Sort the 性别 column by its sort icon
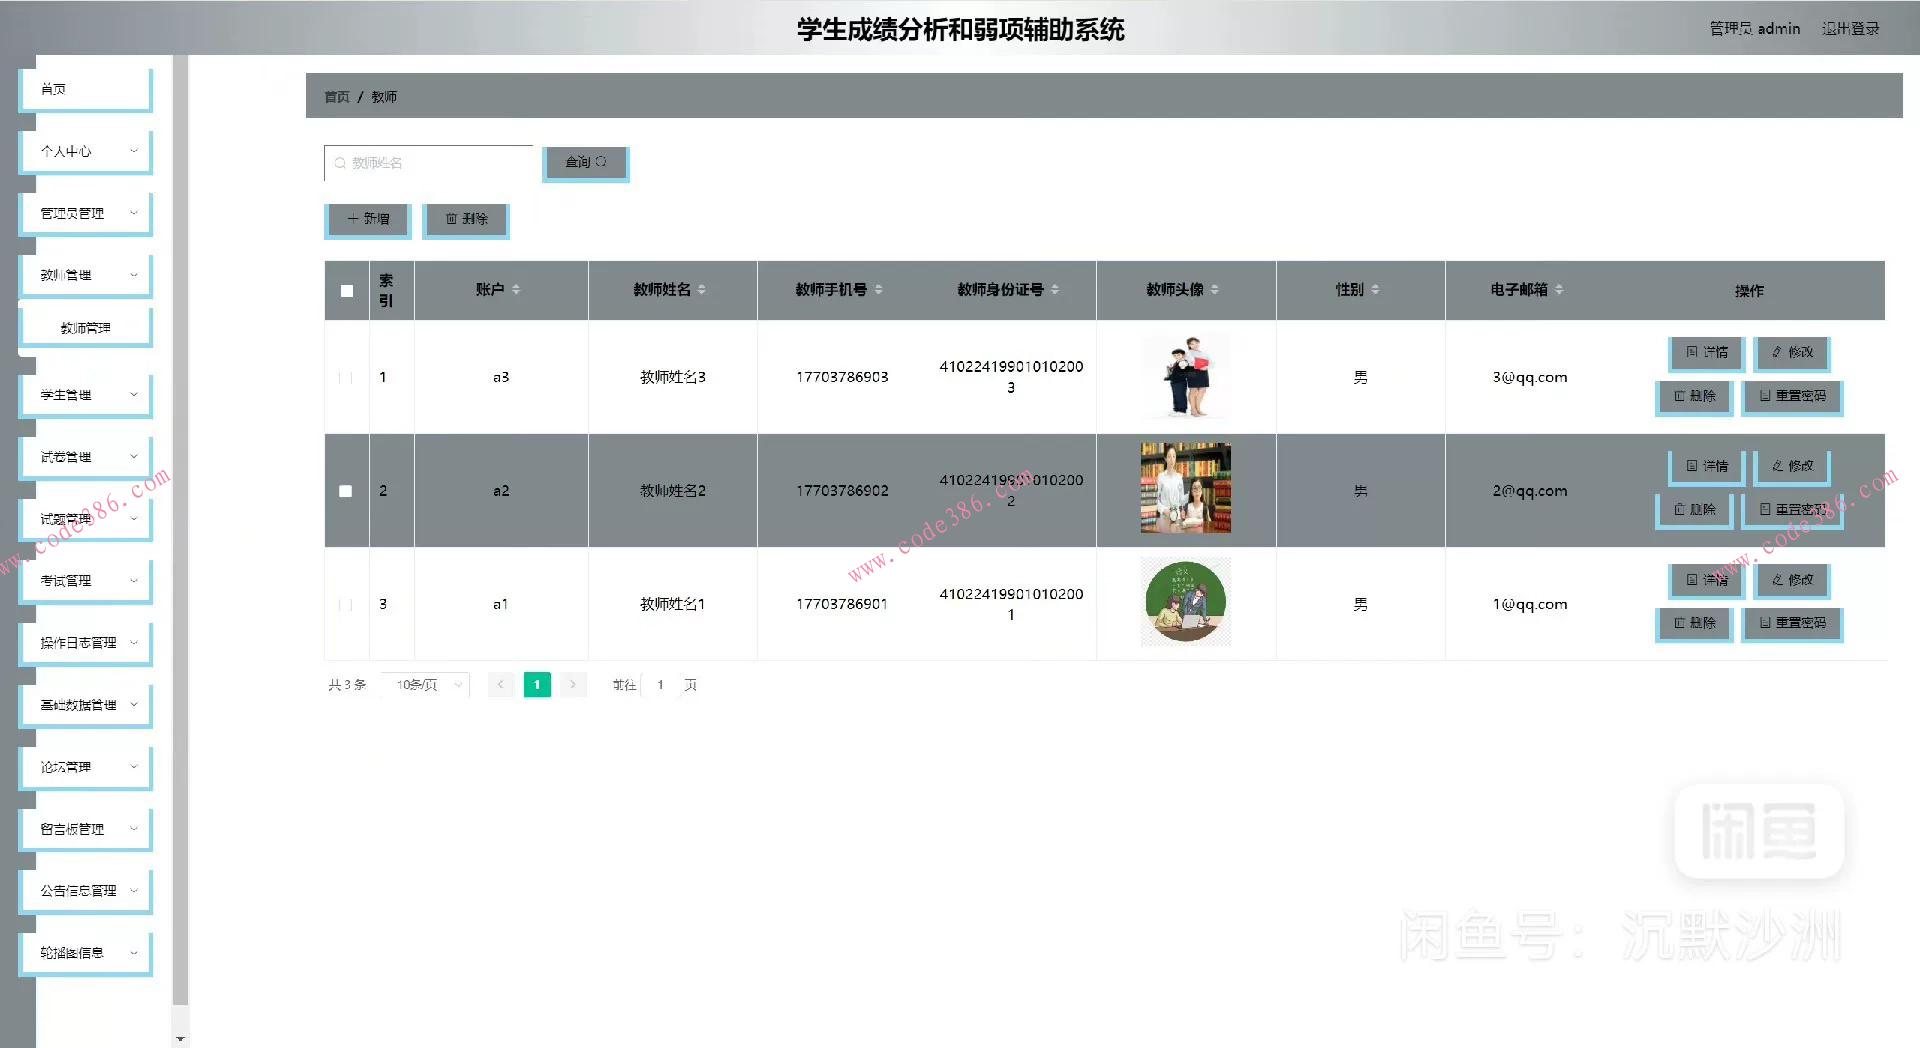The height and width of the screenshot is (1048, 1920). (1377, 290)
